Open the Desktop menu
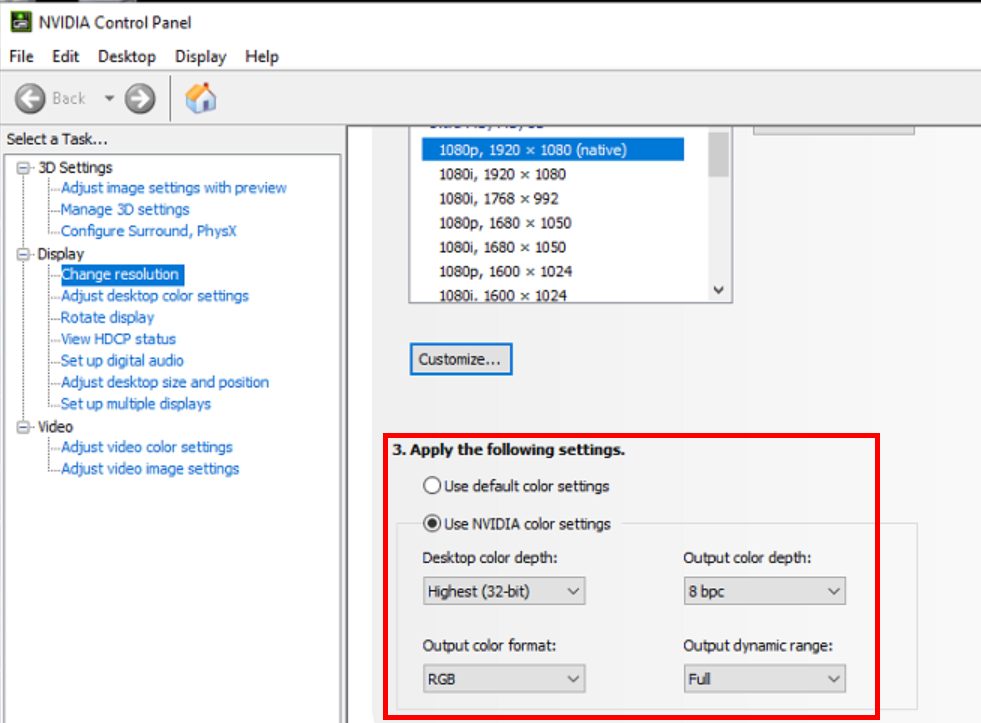 [127, 56]
